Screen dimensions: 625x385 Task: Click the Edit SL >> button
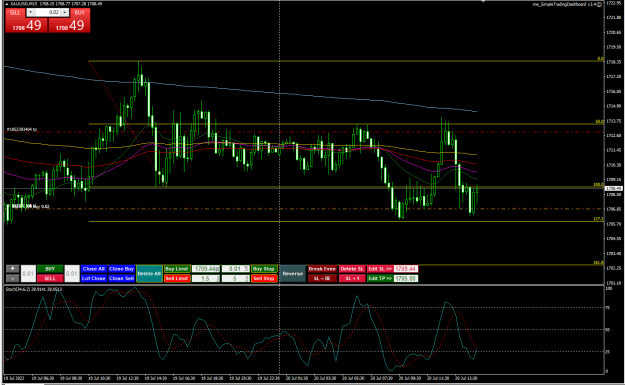pyautogui.click(x=380, y=269)
